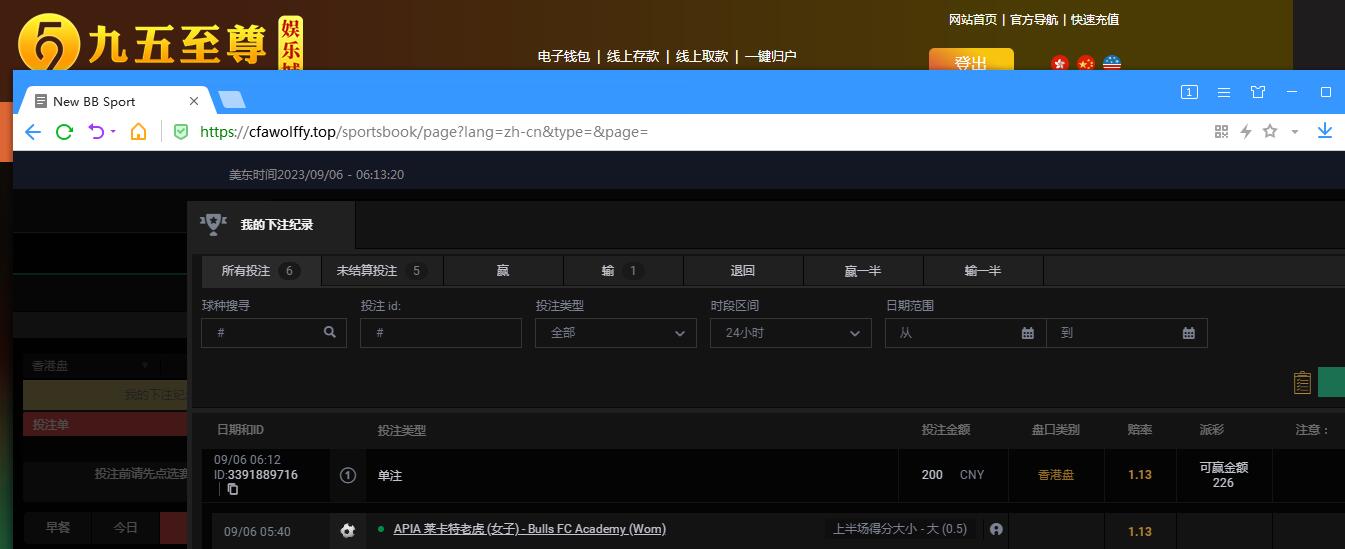Select the US flag icon
This screenshot has height=549, width=1345.
[x=1112, y=64]
